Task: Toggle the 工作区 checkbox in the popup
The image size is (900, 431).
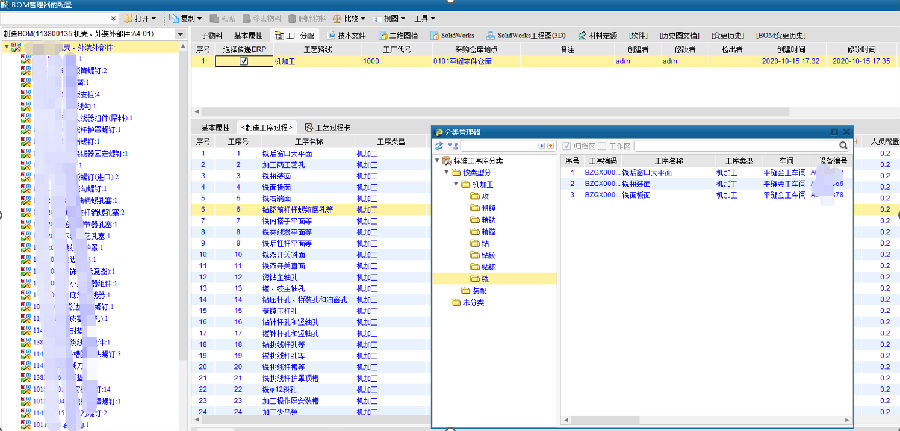Action: click(x=601, y=146)
